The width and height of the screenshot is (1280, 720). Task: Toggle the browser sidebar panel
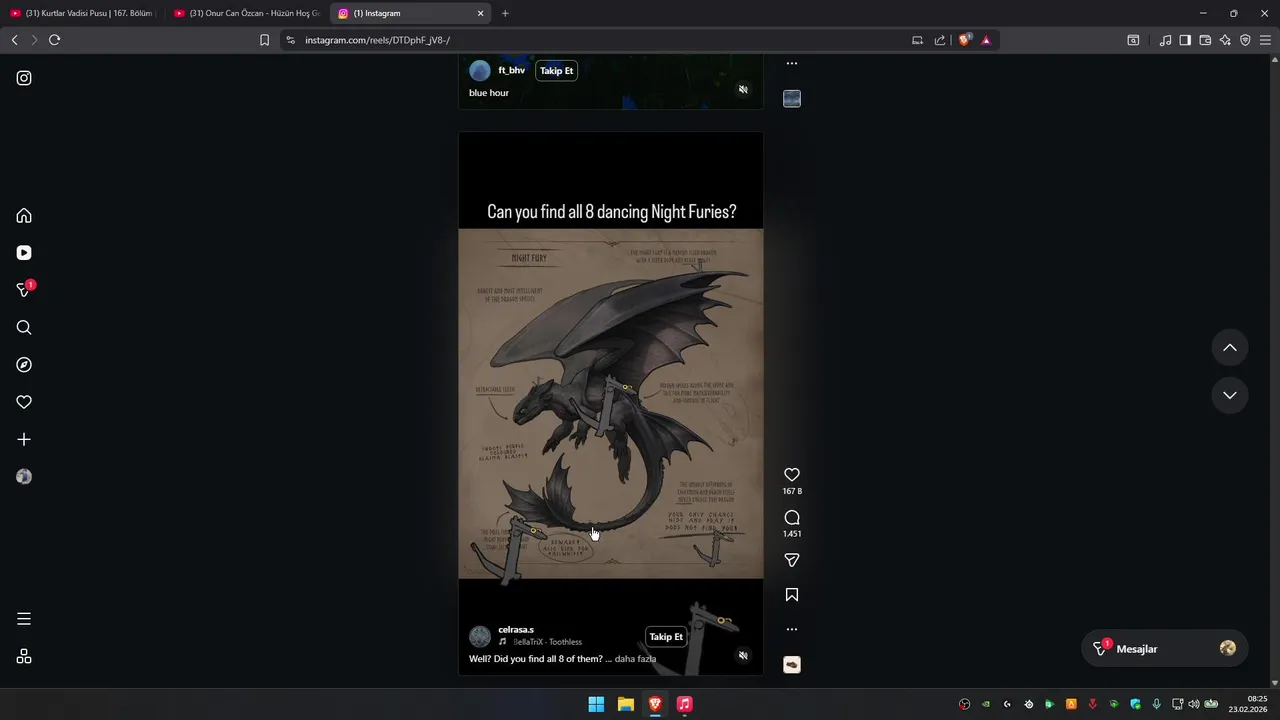tap(1185, 40)
